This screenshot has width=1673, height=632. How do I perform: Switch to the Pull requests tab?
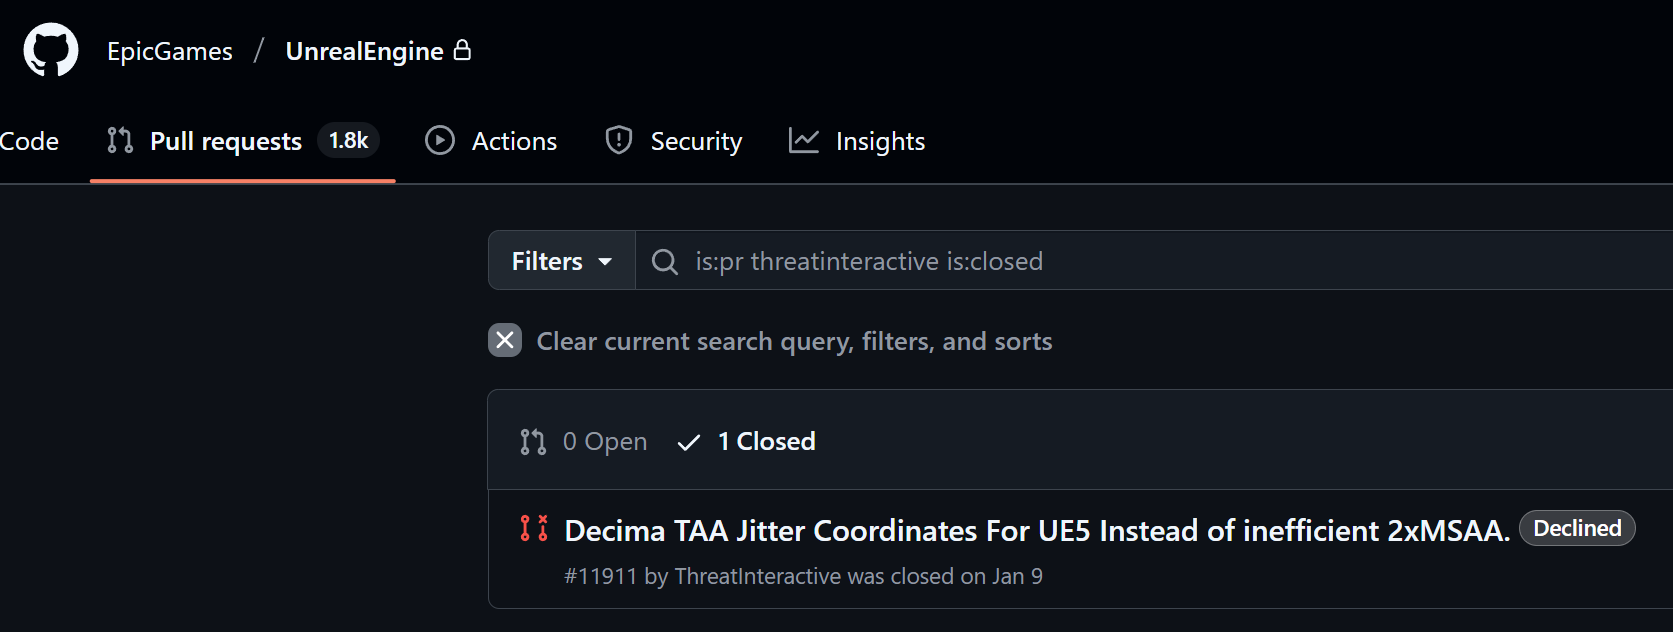[242, 141]
